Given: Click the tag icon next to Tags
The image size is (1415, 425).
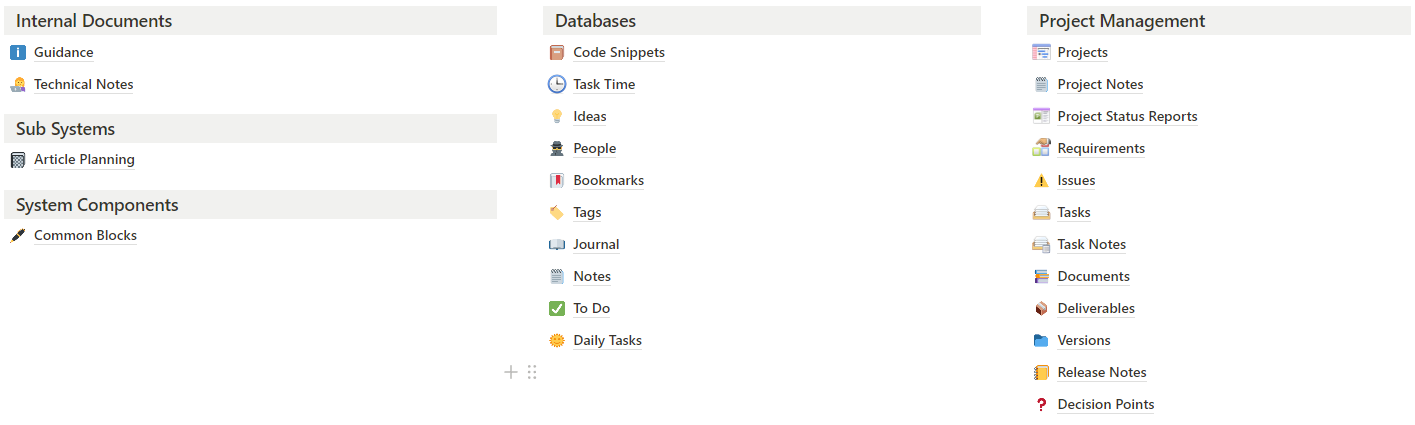Looking at the screenshot, I should [x=557, y=212].
